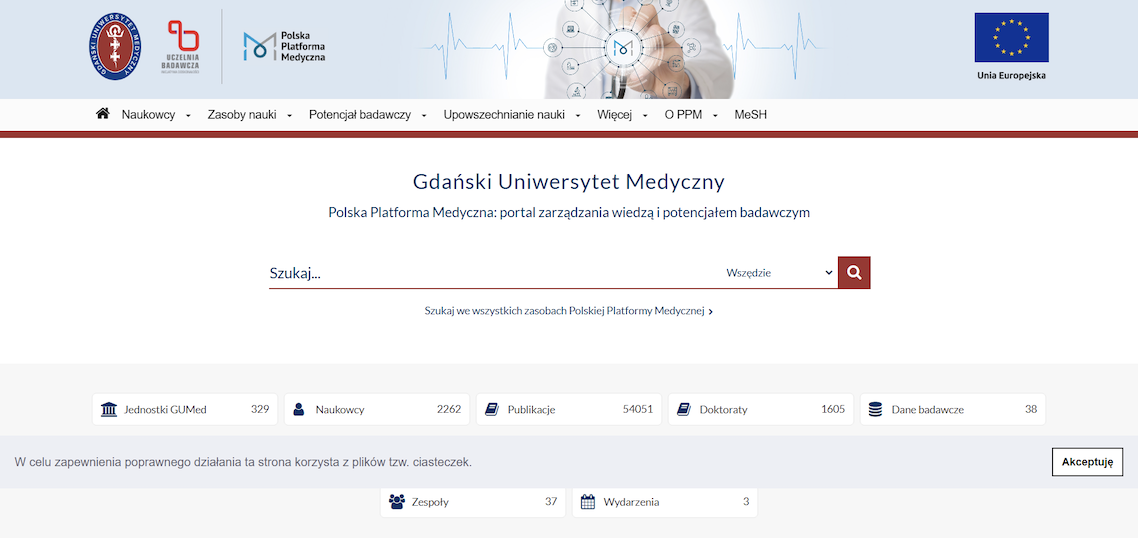Expand the arrow next to Zasoby nauki
1138x538 pixels.
click(x=289, y=115)
